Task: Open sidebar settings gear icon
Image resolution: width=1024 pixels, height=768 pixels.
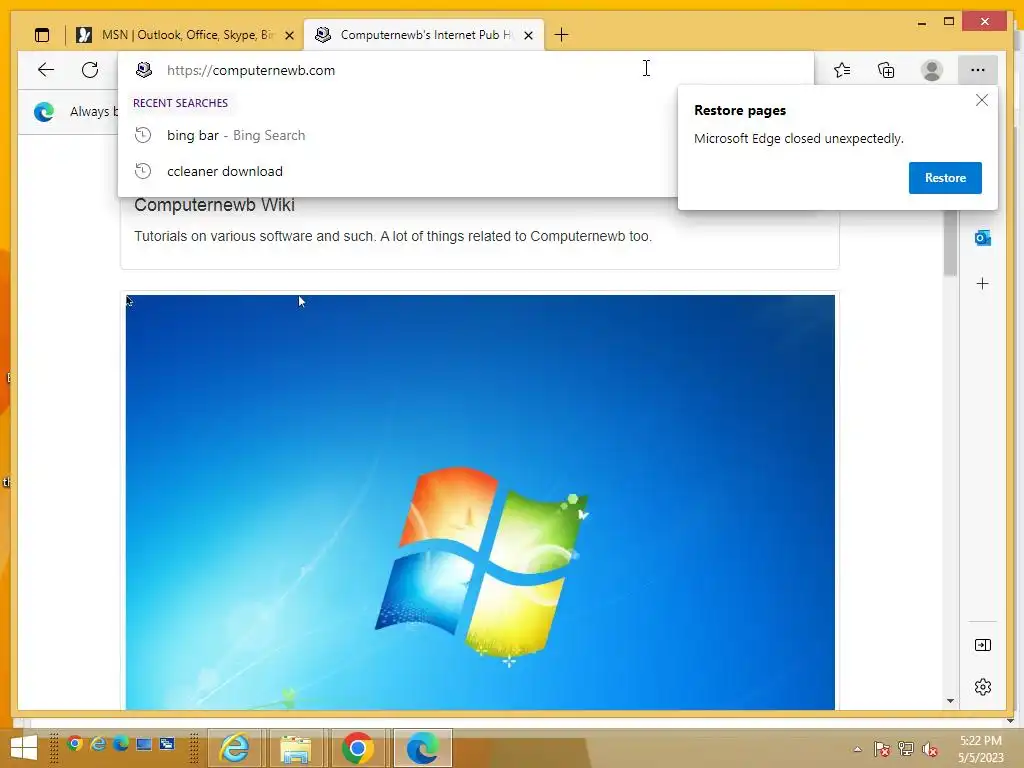Action: pyautogui.click(x=982, y=687)
